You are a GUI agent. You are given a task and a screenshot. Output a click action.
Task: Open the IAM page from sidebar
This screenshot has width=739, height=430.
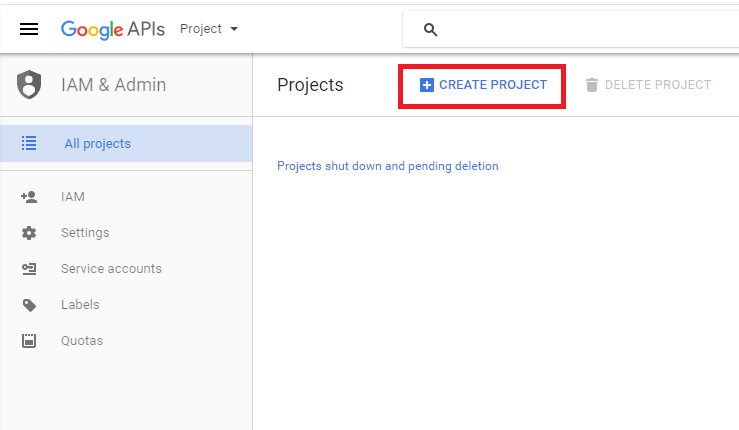click(x=73, y=197)
